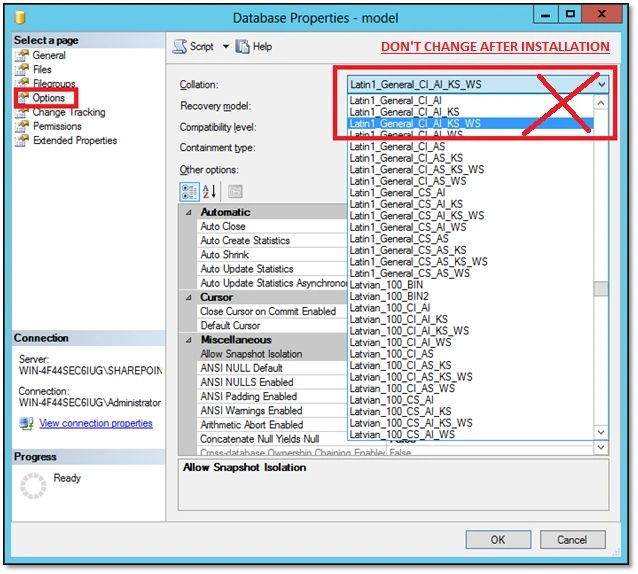
Task: Select the Files page
Action: coord(42,70)
